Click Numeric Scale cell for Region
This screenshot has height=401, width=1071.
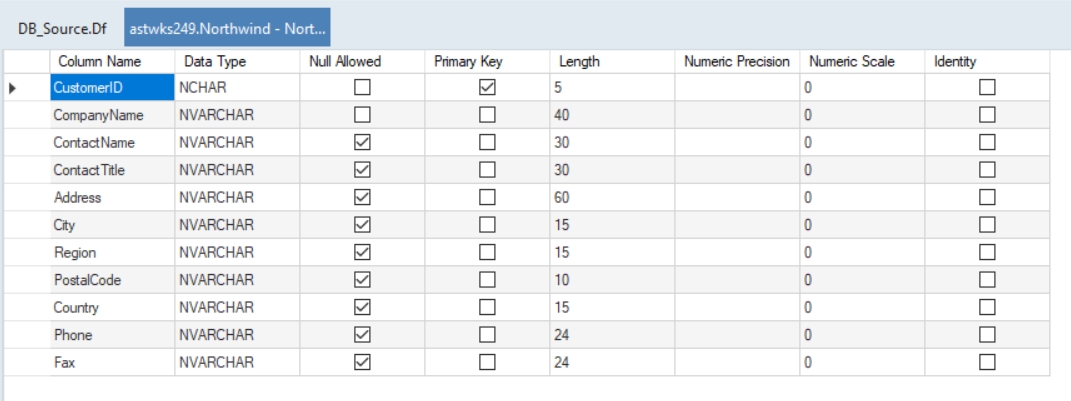coord(861,252)
